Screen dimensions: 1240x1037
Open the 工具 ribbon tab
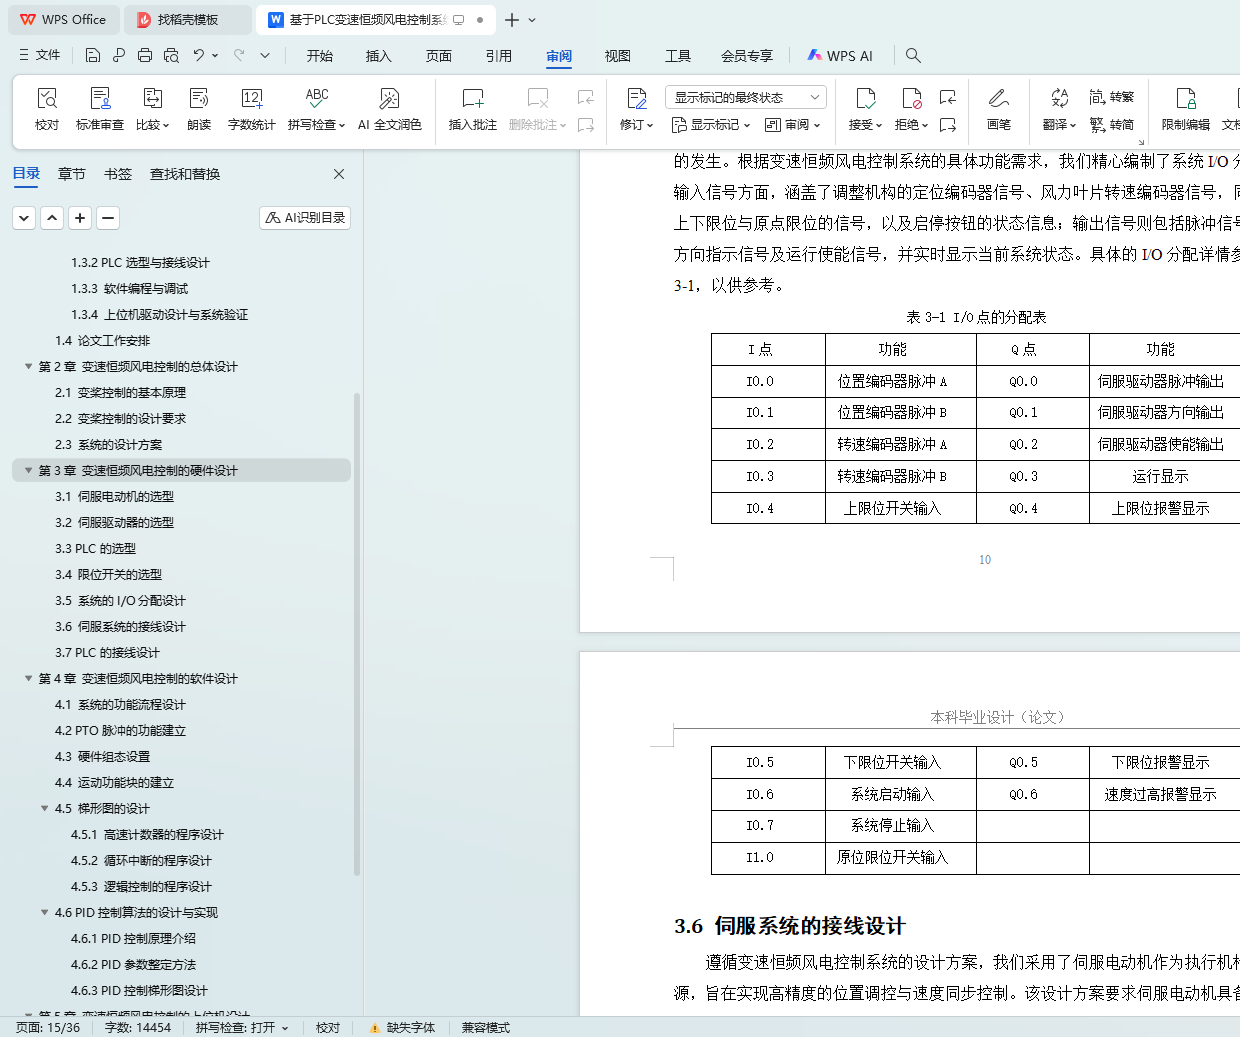tap(678, 56)
